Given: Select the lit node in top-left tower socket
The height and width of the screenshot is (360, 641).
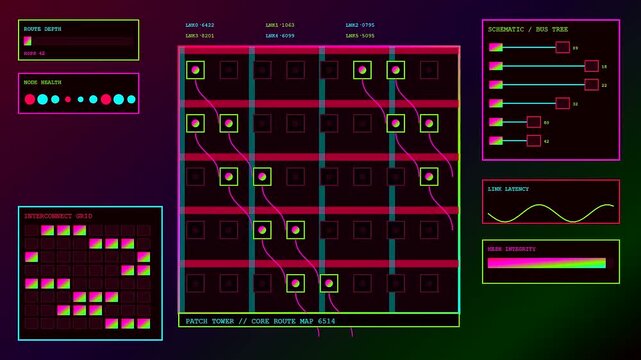Looking at the screenshot, I should tap(195, 70).
